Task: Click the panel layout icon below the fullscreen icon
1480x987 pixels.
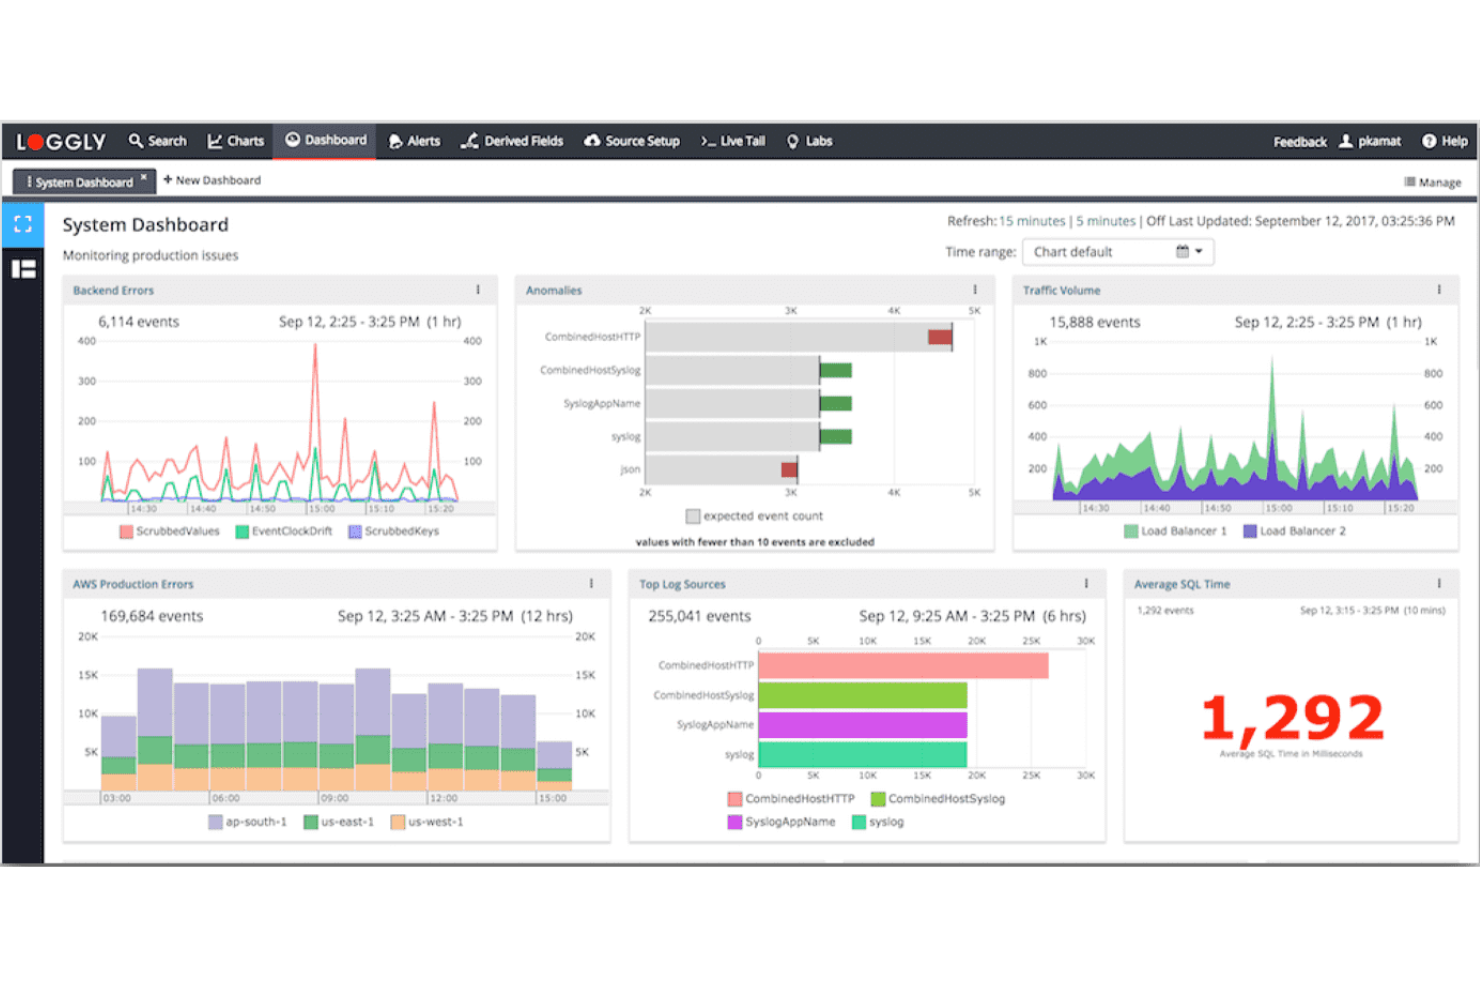Action: click(x=23, y=268)
